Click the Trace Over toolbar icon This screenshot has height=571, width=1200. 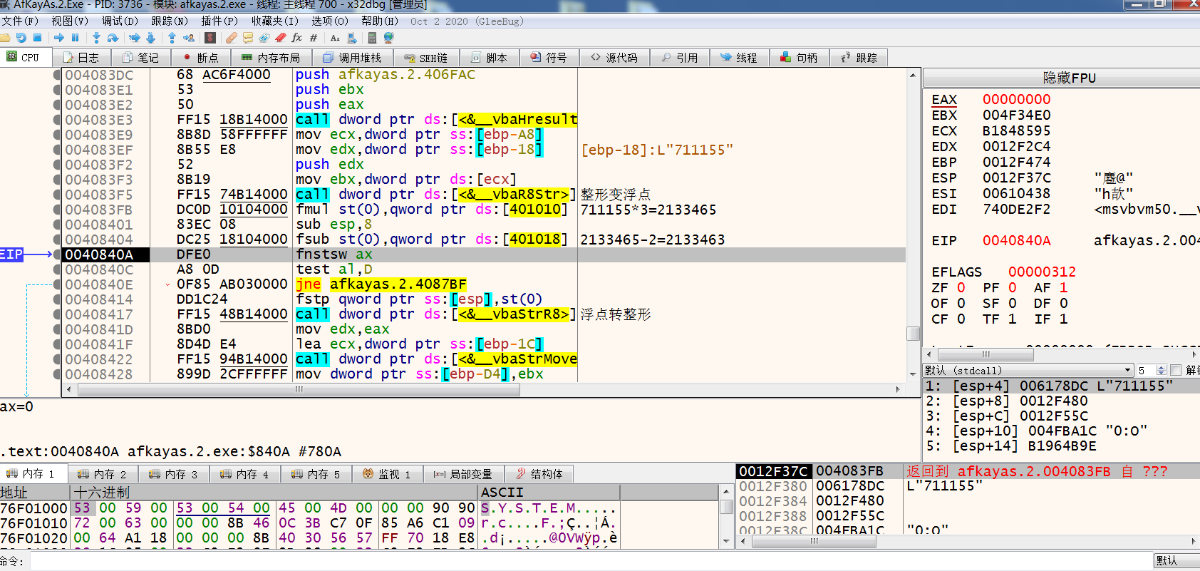pyautogui.click(x=151, y=38)
